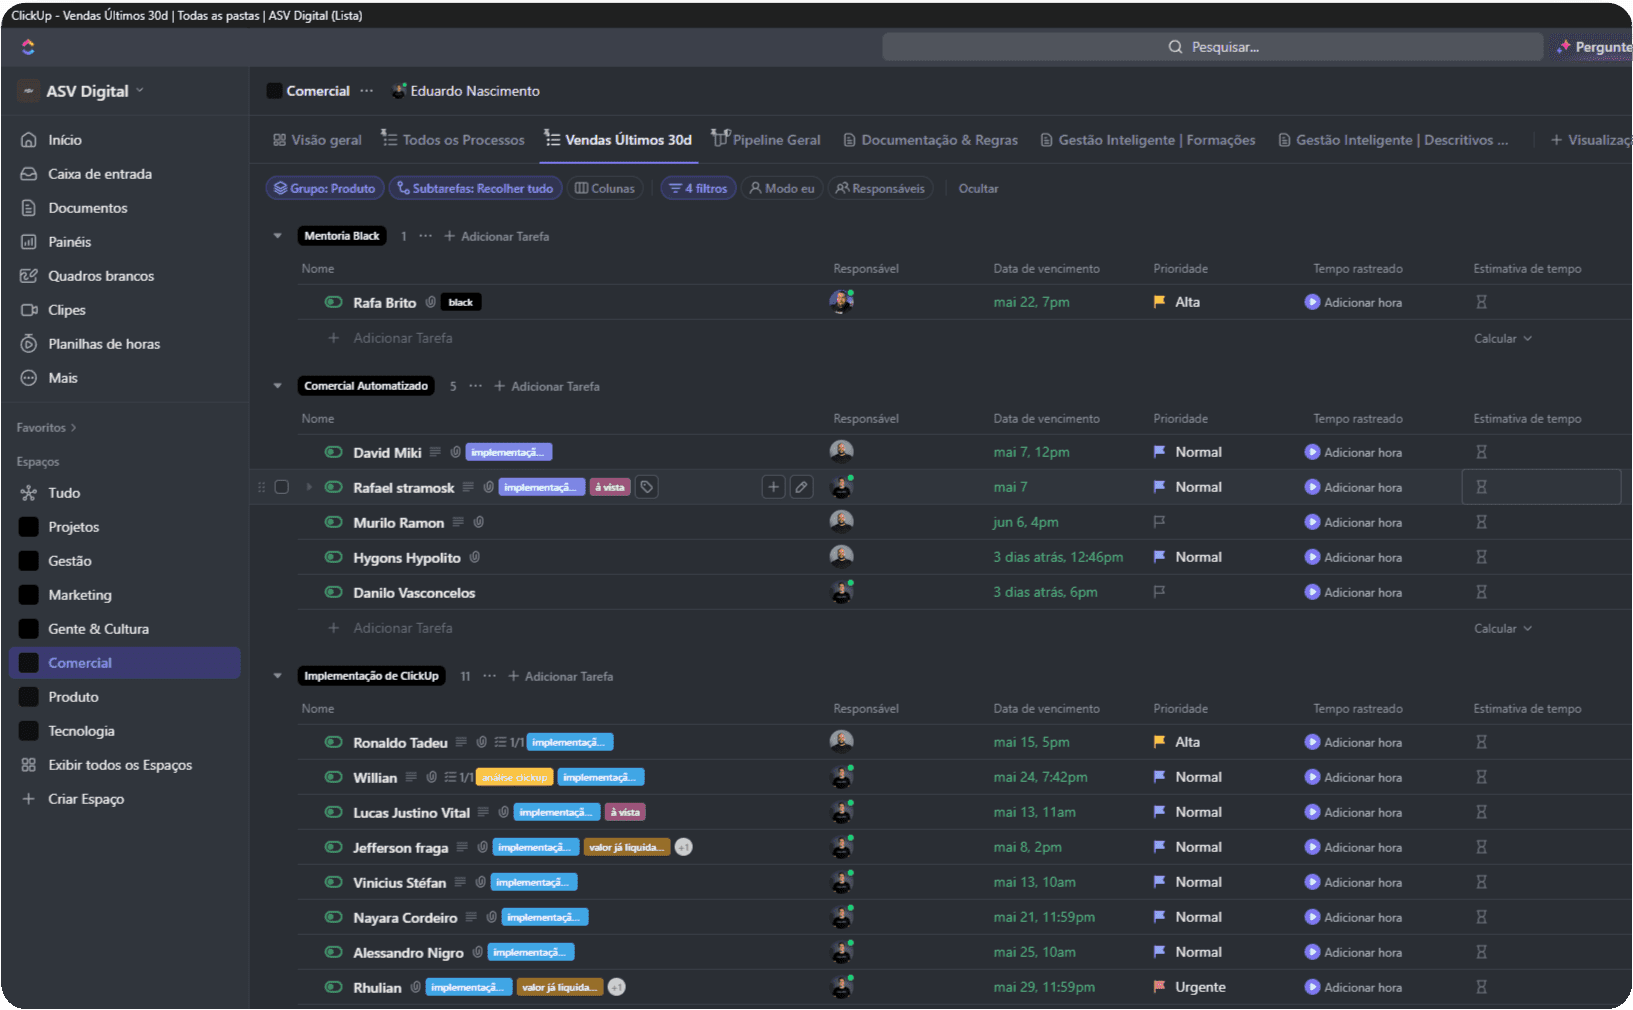Toggle status of Ronaldo Tadeu task
This screenshot has width=1633, height=1010.
point(334,742)
